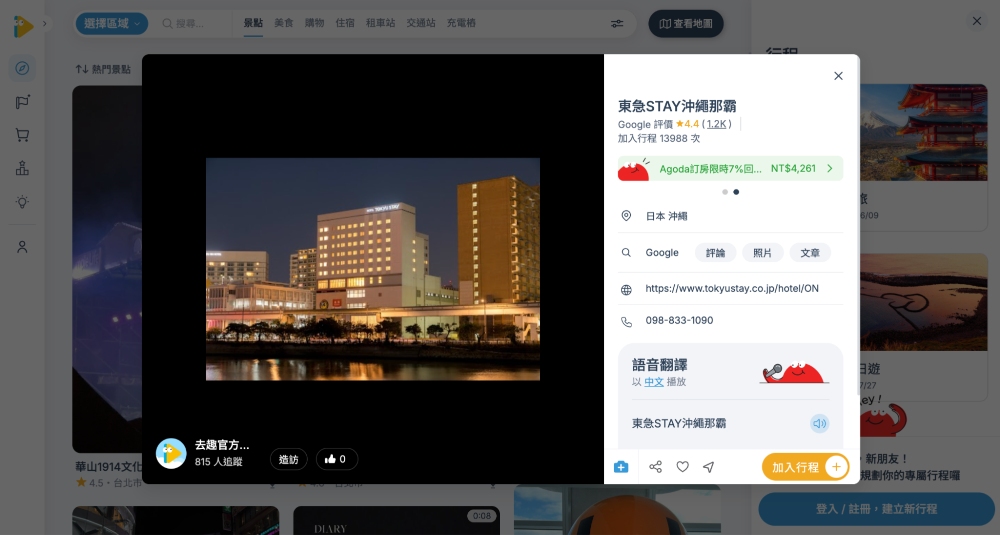The height and width of the screenshot is (535, 1000).
Task: Click the 東急STAY沖繩那霸 title heading
Action: tap(677, 106)
